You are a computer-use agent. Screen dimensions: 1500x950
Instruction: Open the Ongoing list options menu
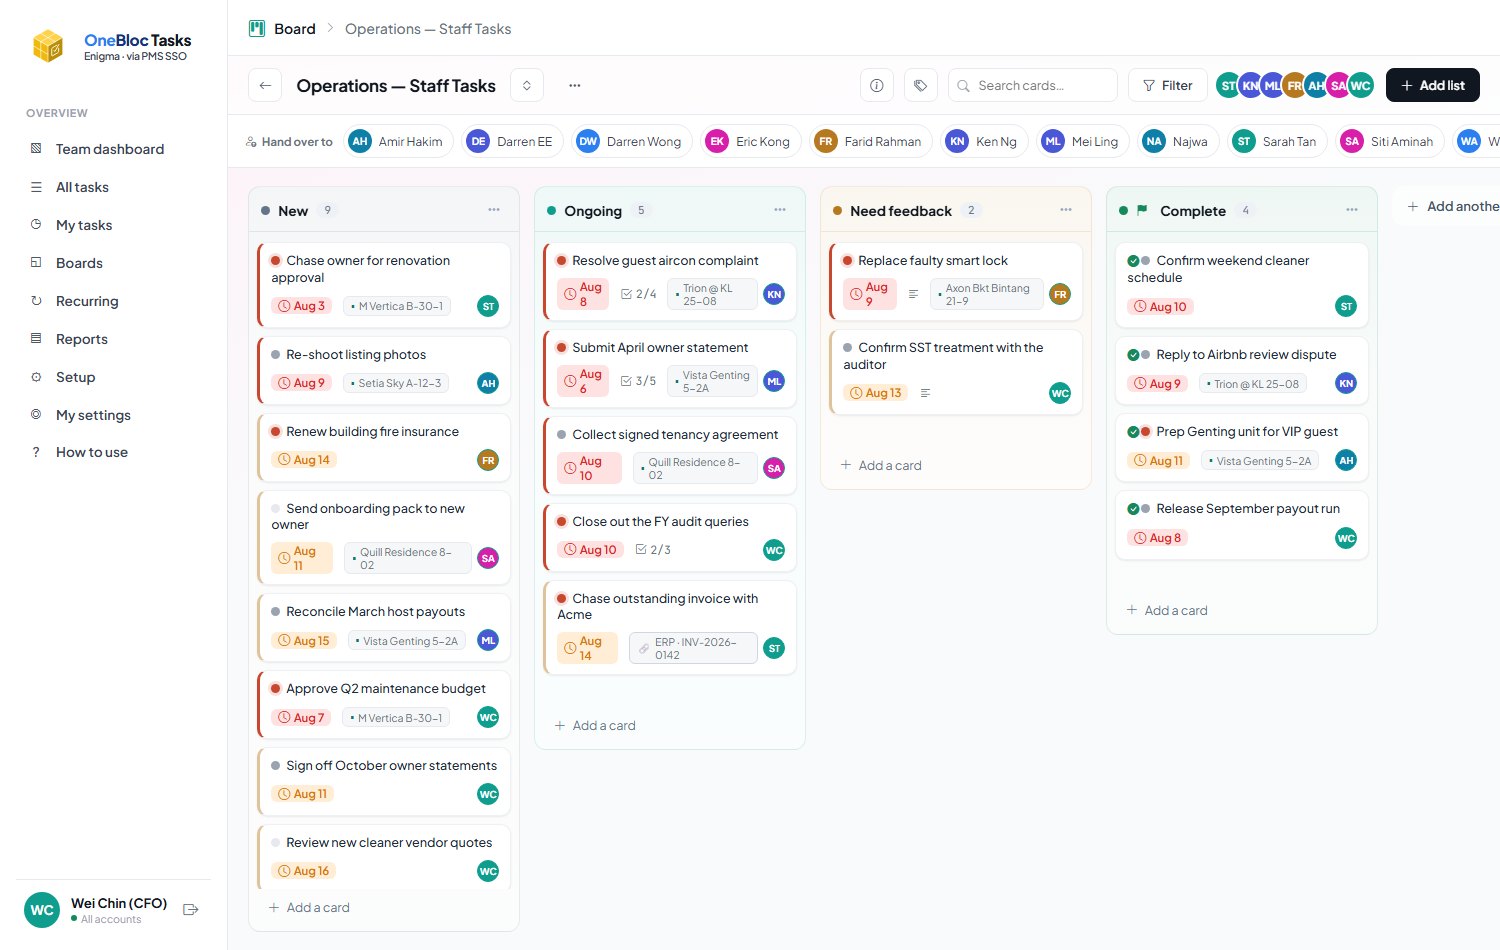pyautogui.click(x=780, y=210)
